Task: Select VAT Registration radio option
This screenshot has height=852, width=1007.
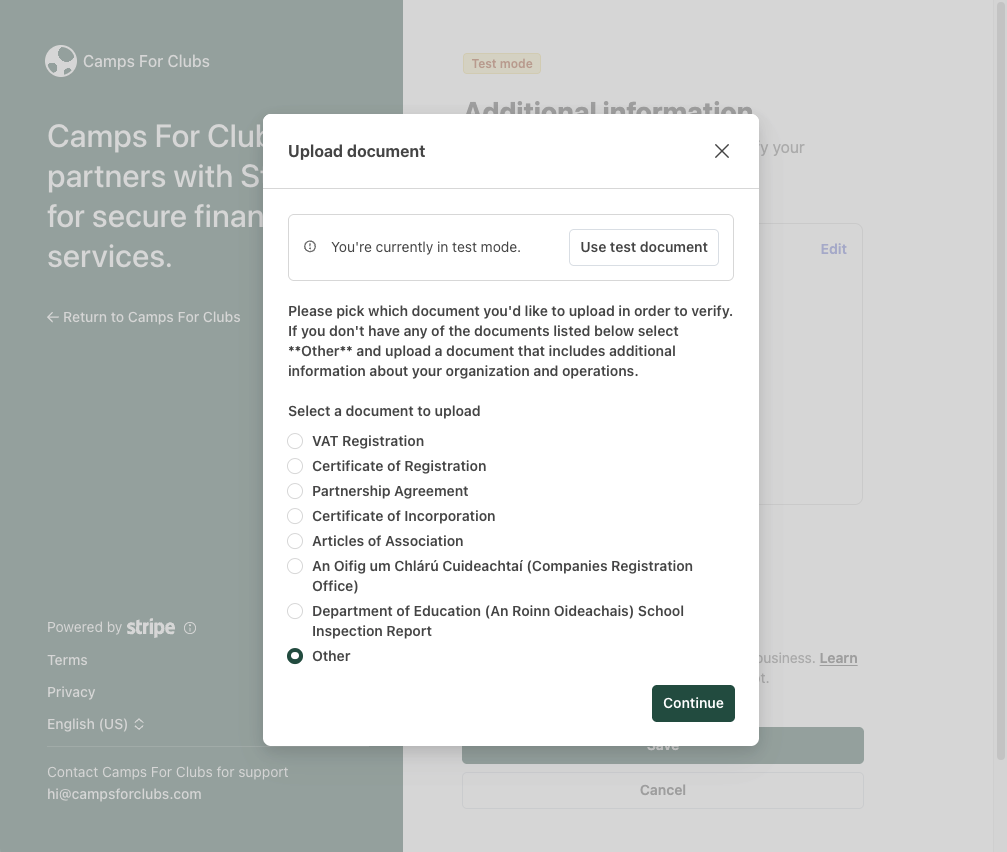Action: click(x=295, y=441)
